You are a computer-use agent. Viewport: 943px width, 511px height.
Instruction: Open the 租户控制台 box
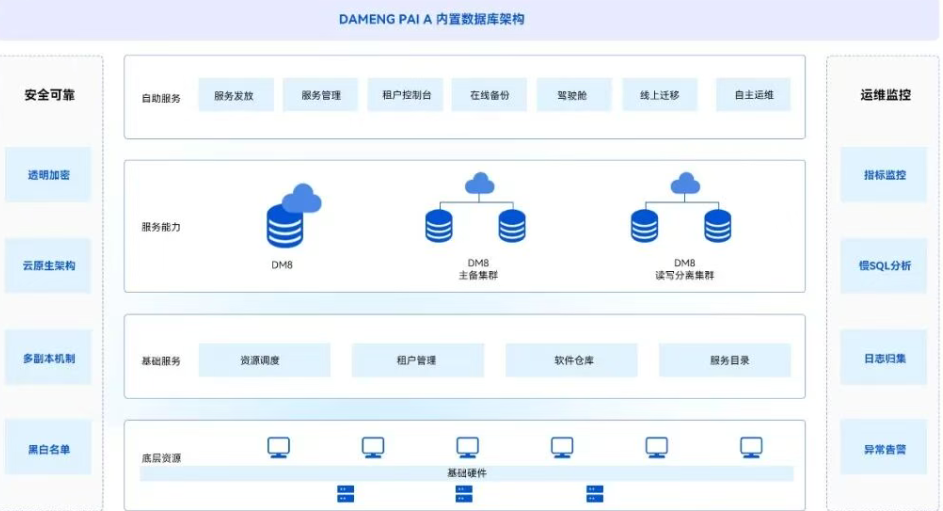pyautogui.click(x=405, y=95)
